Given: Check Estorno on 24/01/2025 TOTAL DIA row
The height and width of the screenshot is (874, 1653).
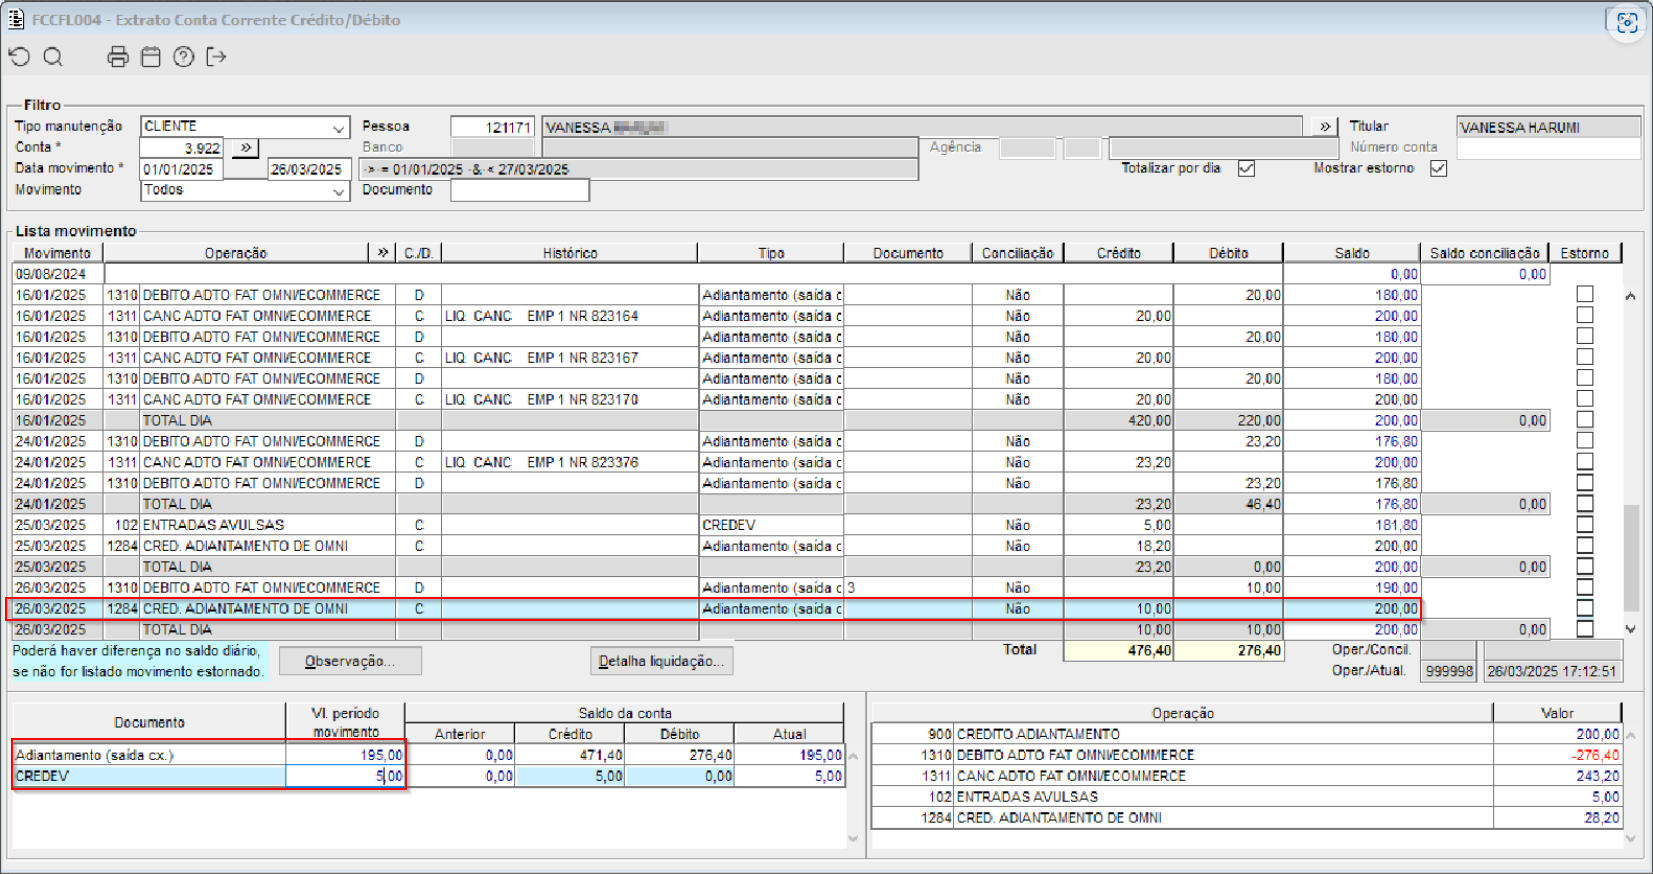Looking at the screenshot, I should tap(1584, 504).
